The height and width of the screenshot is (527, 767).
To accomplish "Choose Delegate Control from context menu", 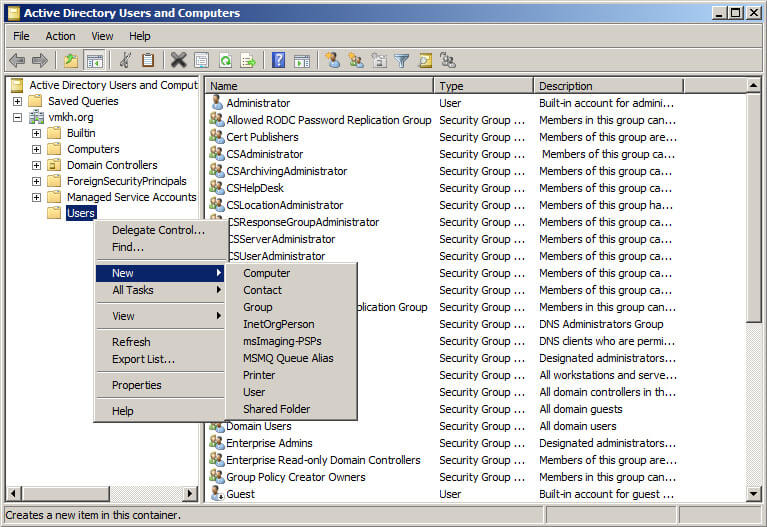I will [160, 230].
